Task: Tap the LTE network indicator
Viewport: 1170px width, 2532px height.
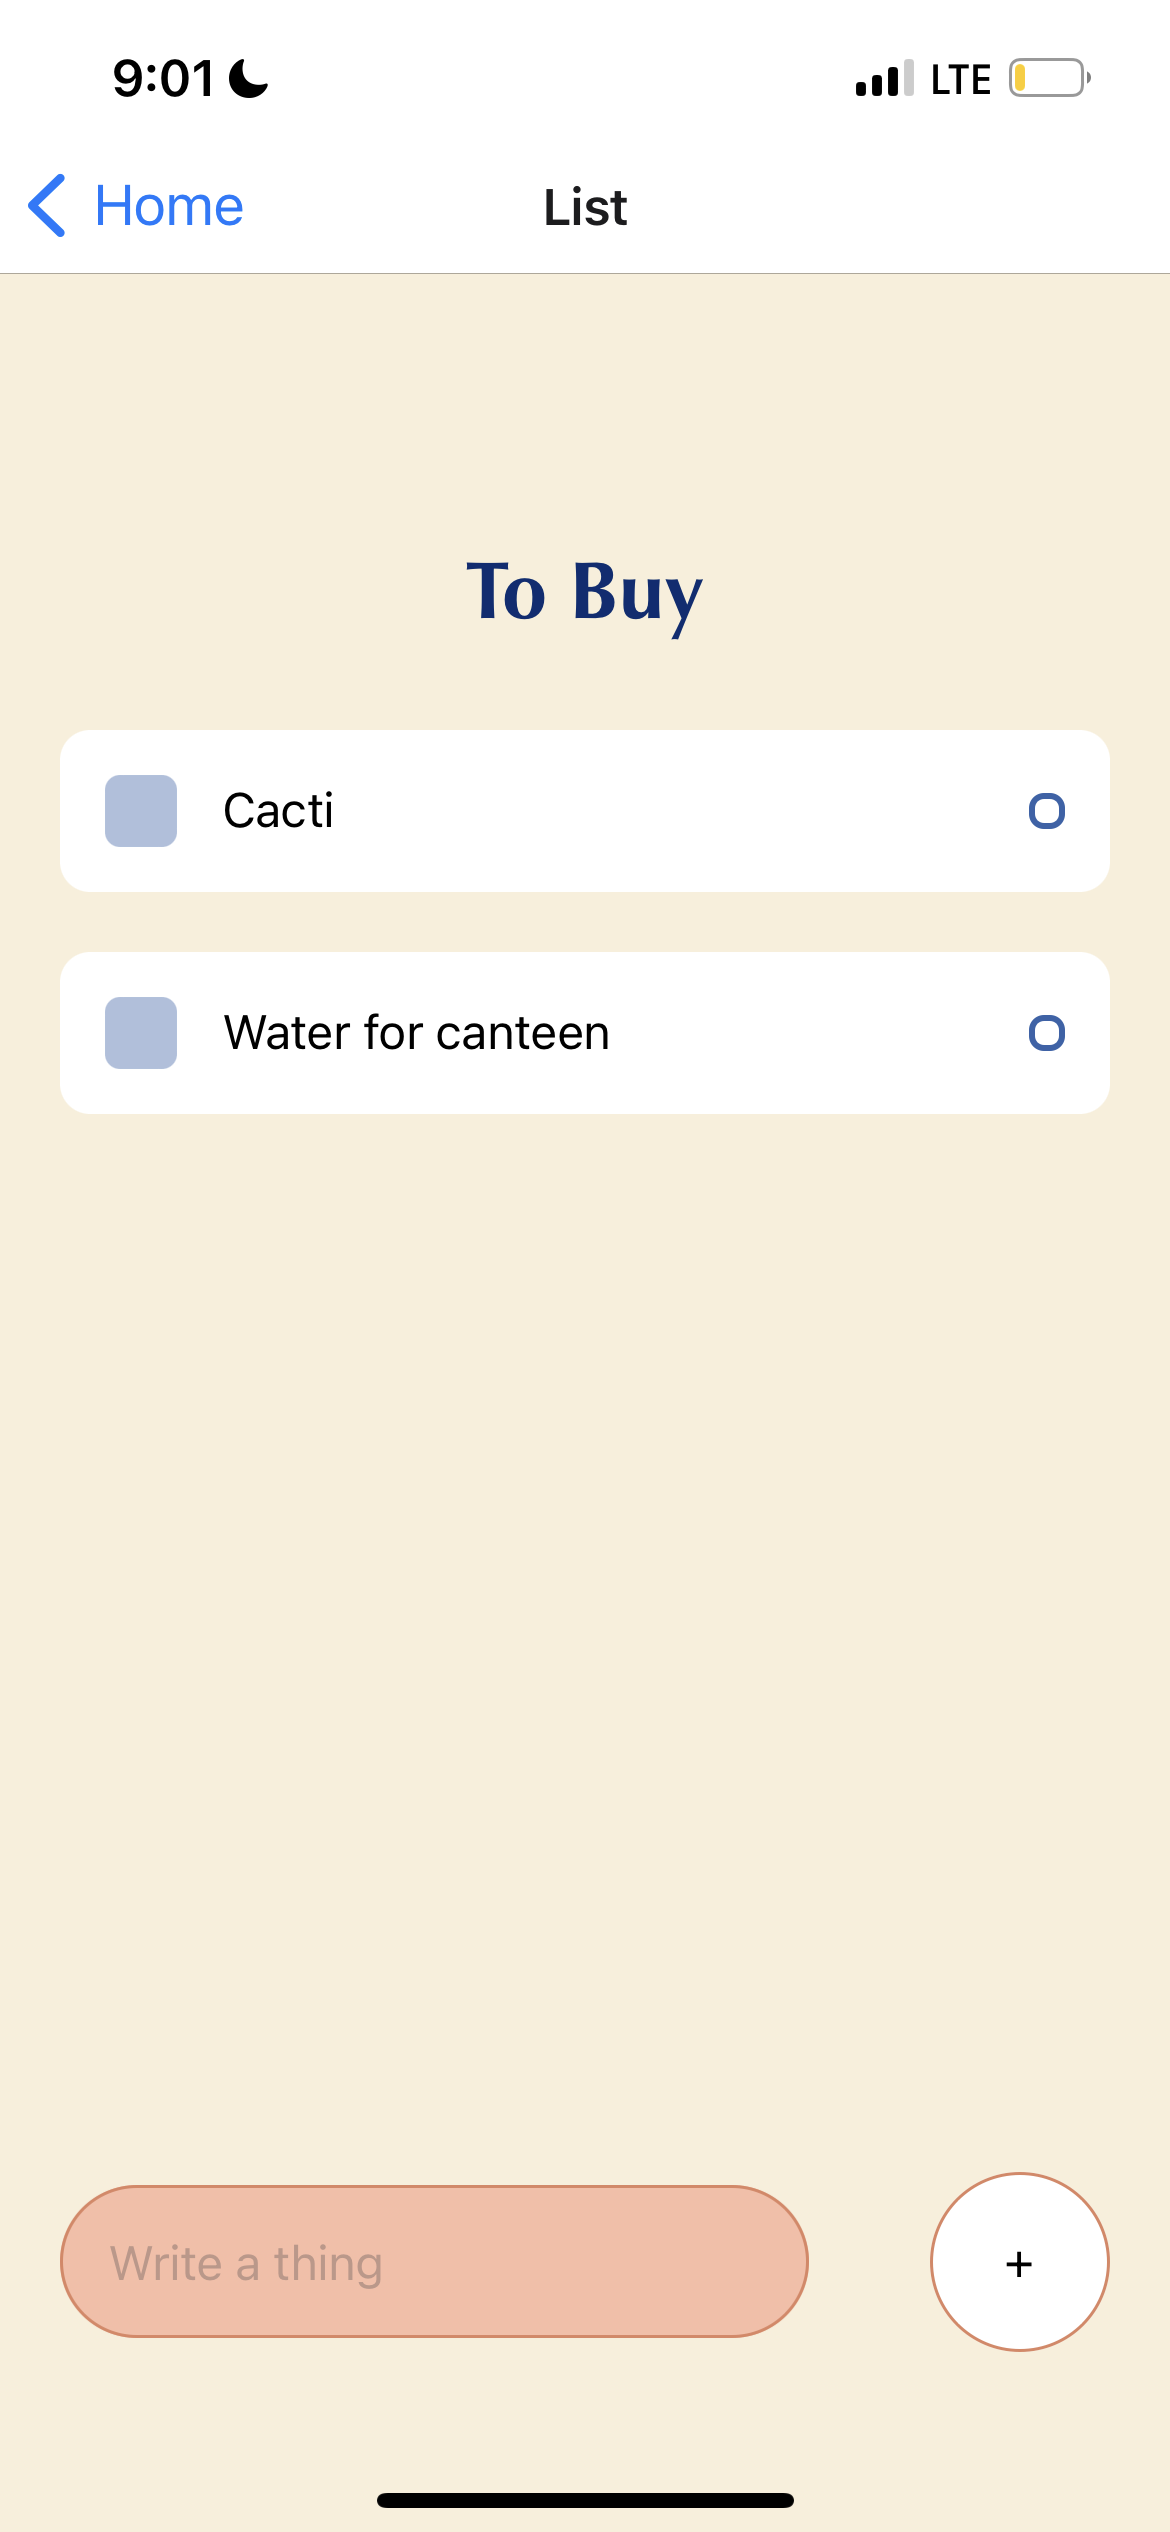Action: click(960, 79)
